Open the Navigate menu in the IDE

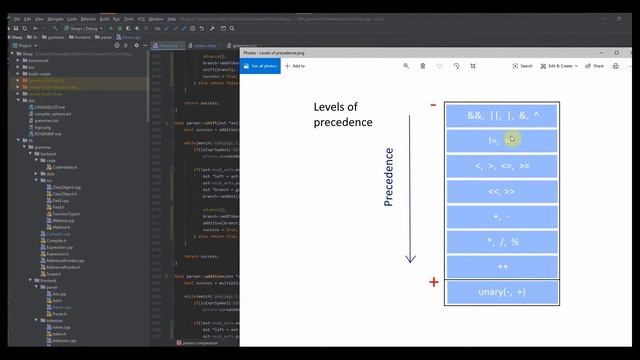pyautogui.click(x=56, y=19)
